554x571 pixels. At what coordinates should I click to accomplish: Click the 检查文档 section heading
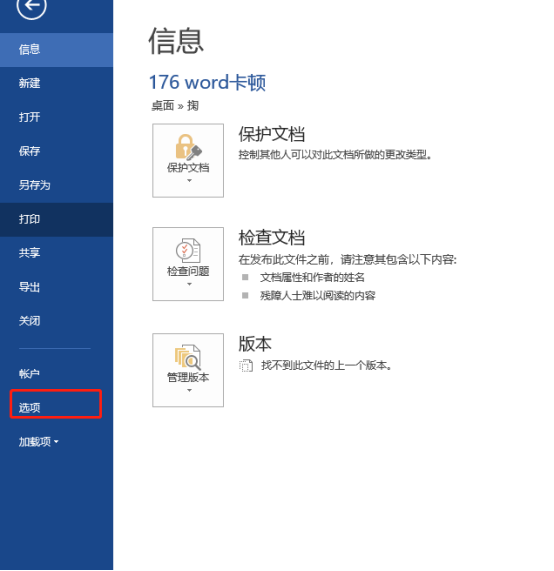click(x=272, y=237)
